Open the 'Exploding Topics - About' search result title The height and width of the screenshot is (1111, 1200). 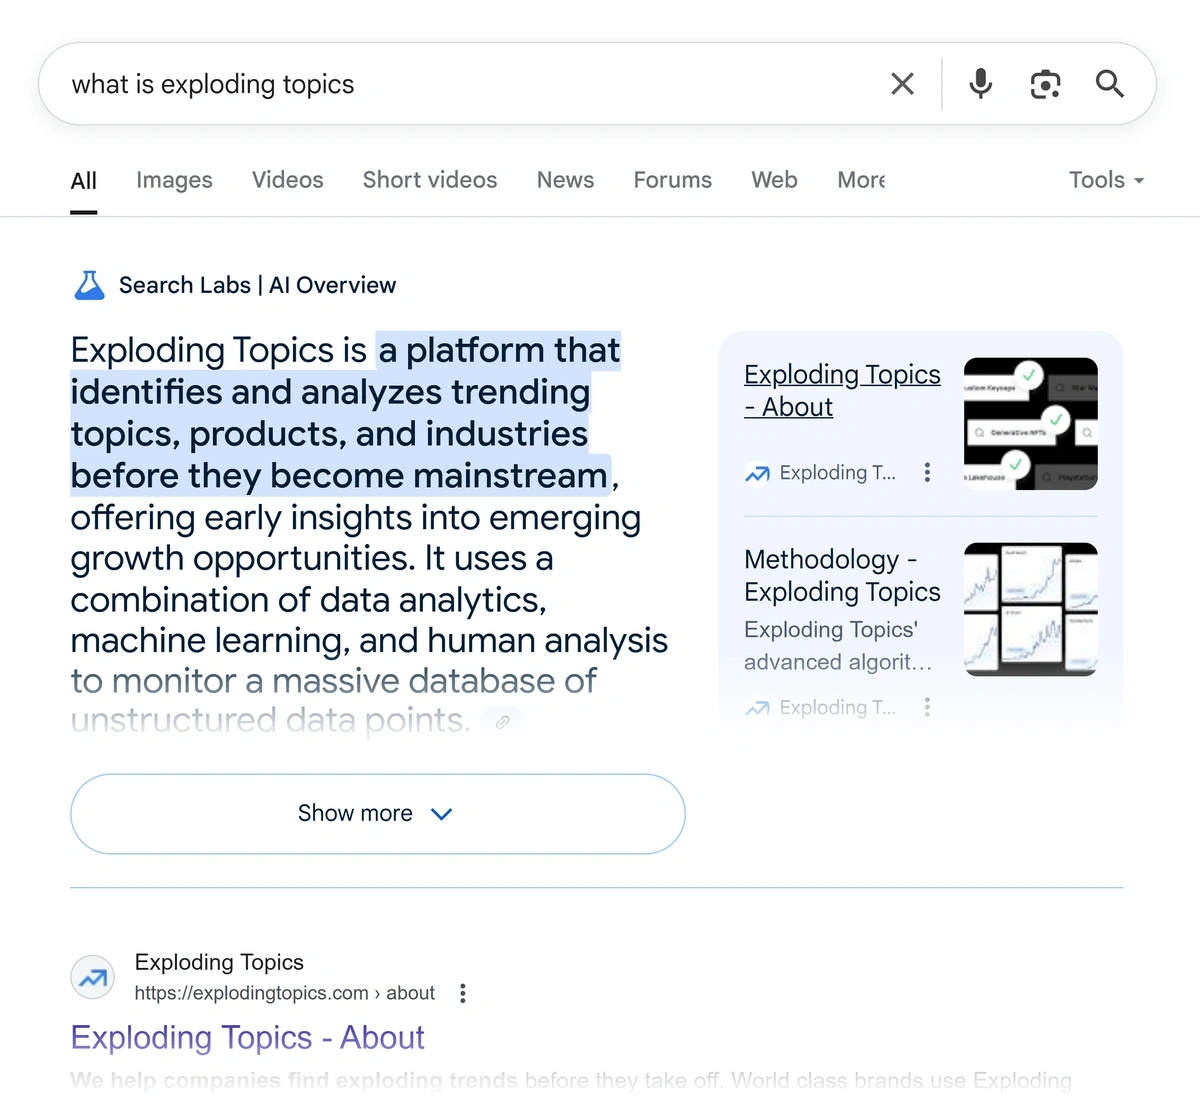[x=247, y=1038]
